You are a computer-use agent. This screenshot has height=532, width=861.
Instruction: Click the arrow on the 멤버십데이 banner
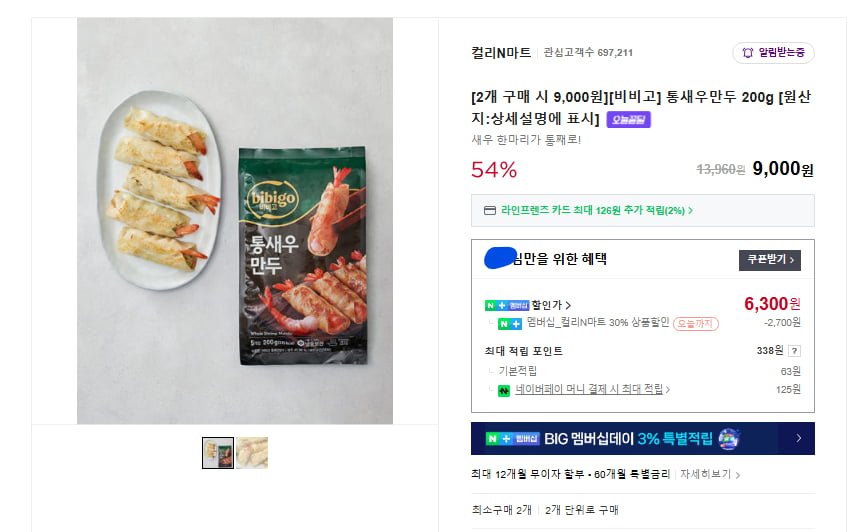click(x=798, y=438)
